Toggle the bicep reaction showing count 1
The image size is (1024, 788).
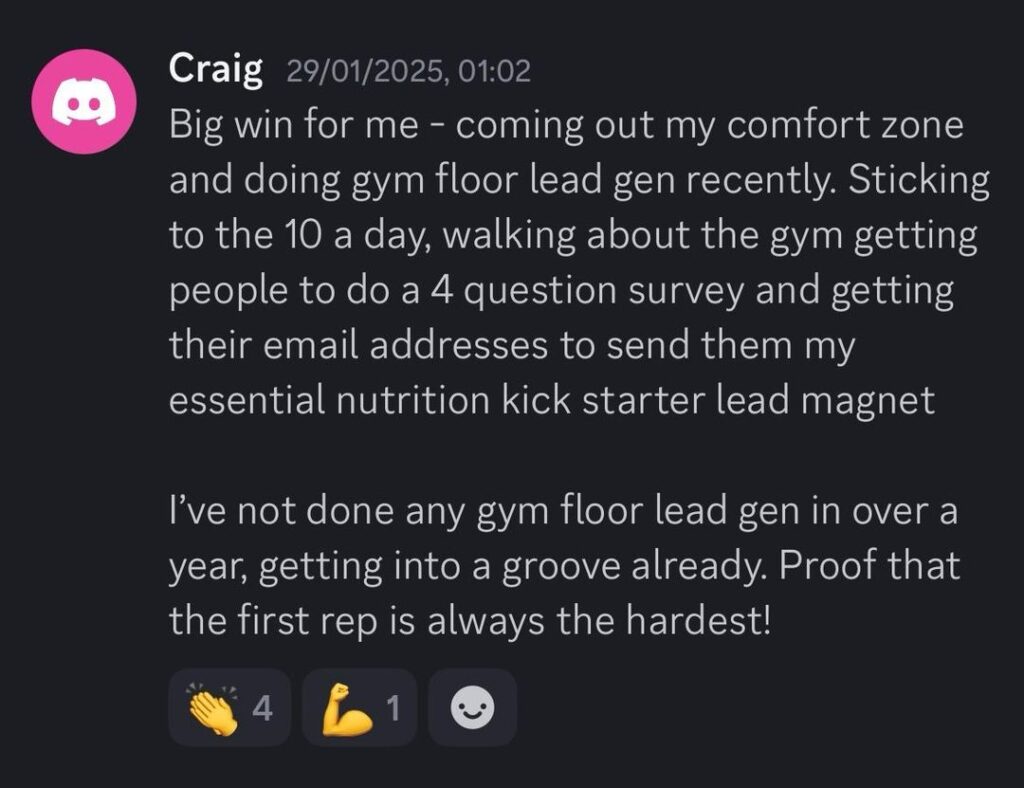point(360,708)
